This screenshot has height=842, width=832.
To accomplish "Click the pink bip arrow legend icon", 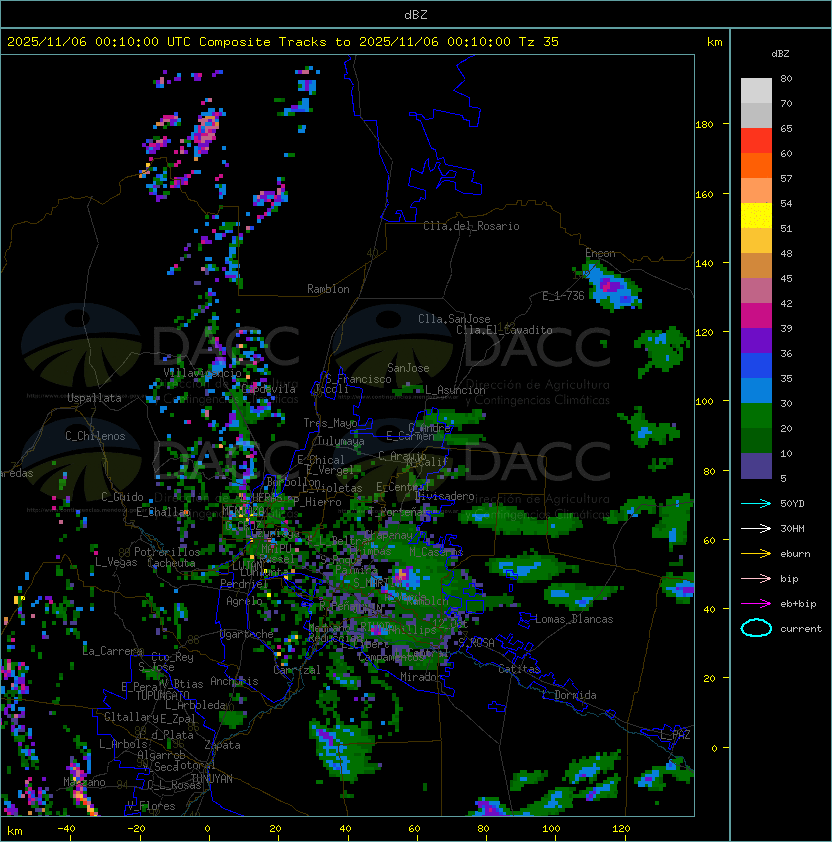I will tap(756, 578).
